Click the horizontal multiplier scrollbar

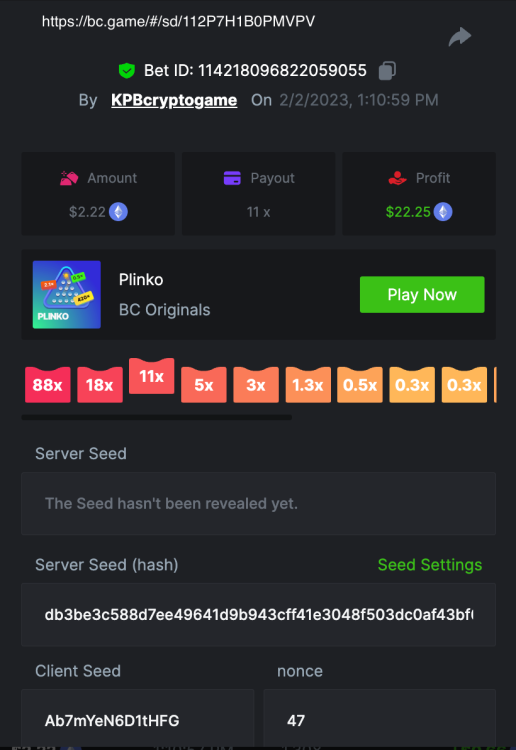(x=156, y=418)
